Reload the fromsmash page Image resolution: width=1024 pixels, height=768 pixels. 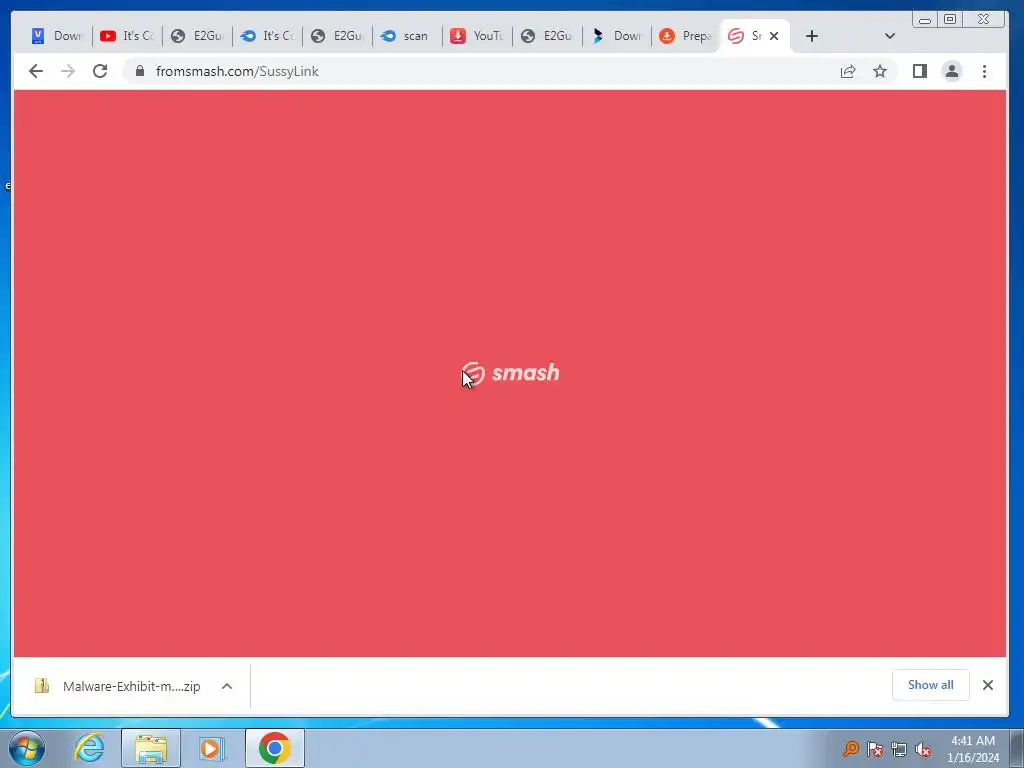[x=100, y=71]
